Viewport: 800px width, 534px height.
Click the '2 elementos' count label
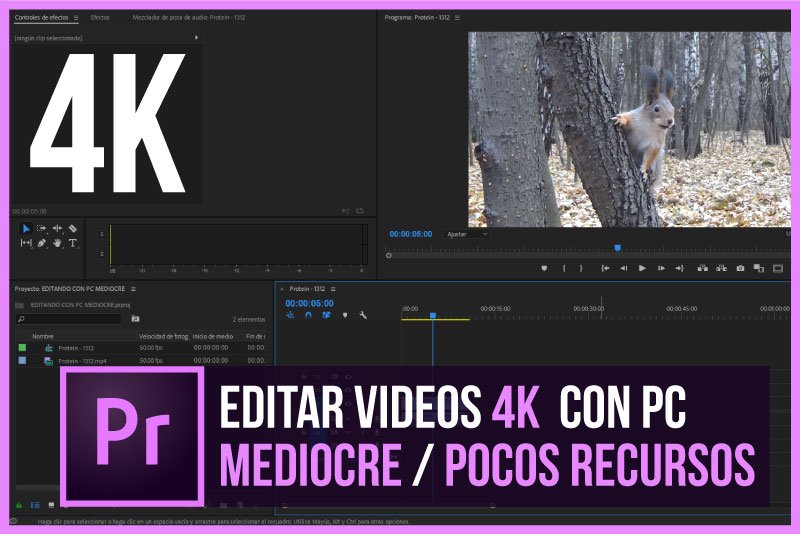click(249, 319)
